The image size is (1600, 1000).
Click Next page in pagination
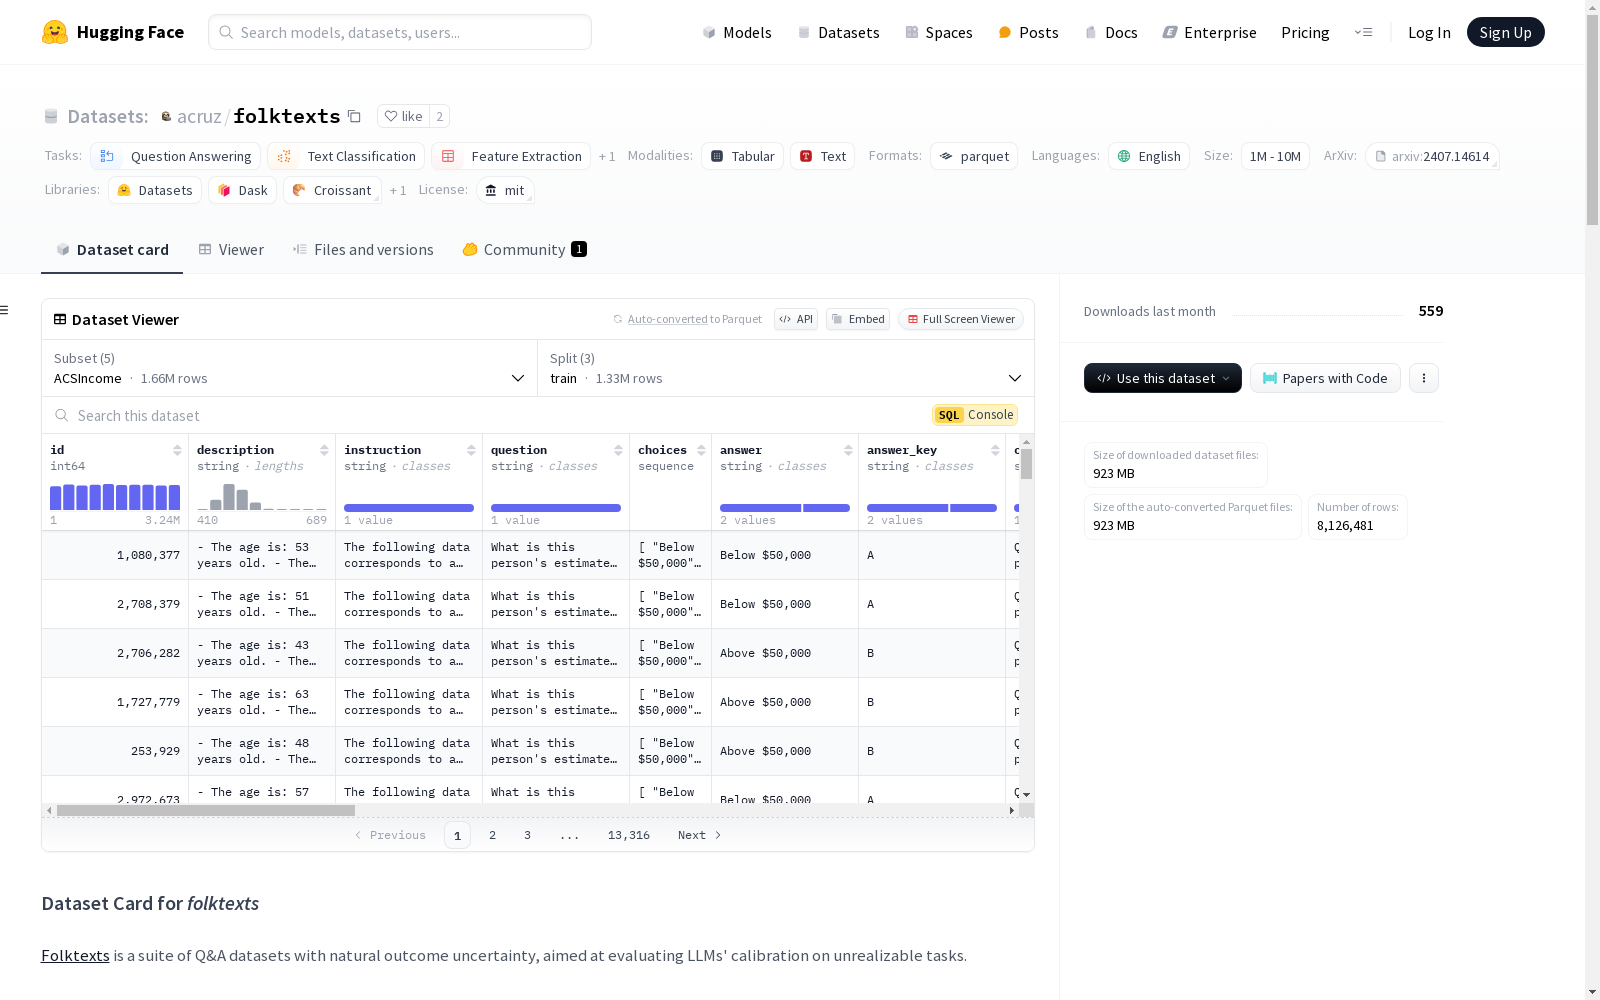[699, 835]
